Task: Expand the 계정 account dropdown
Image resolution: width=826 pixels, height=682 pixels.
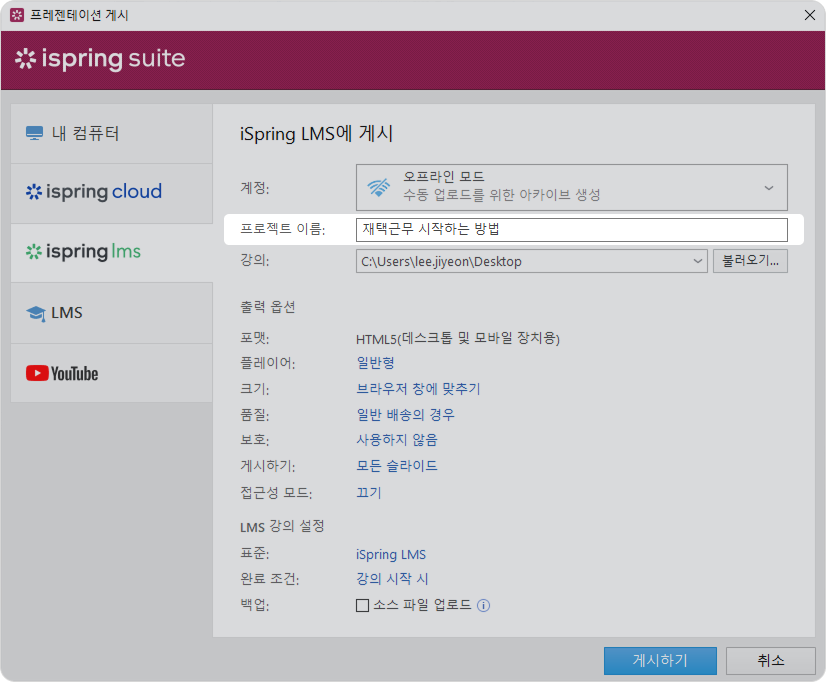Action: click(x=768, y=187)
